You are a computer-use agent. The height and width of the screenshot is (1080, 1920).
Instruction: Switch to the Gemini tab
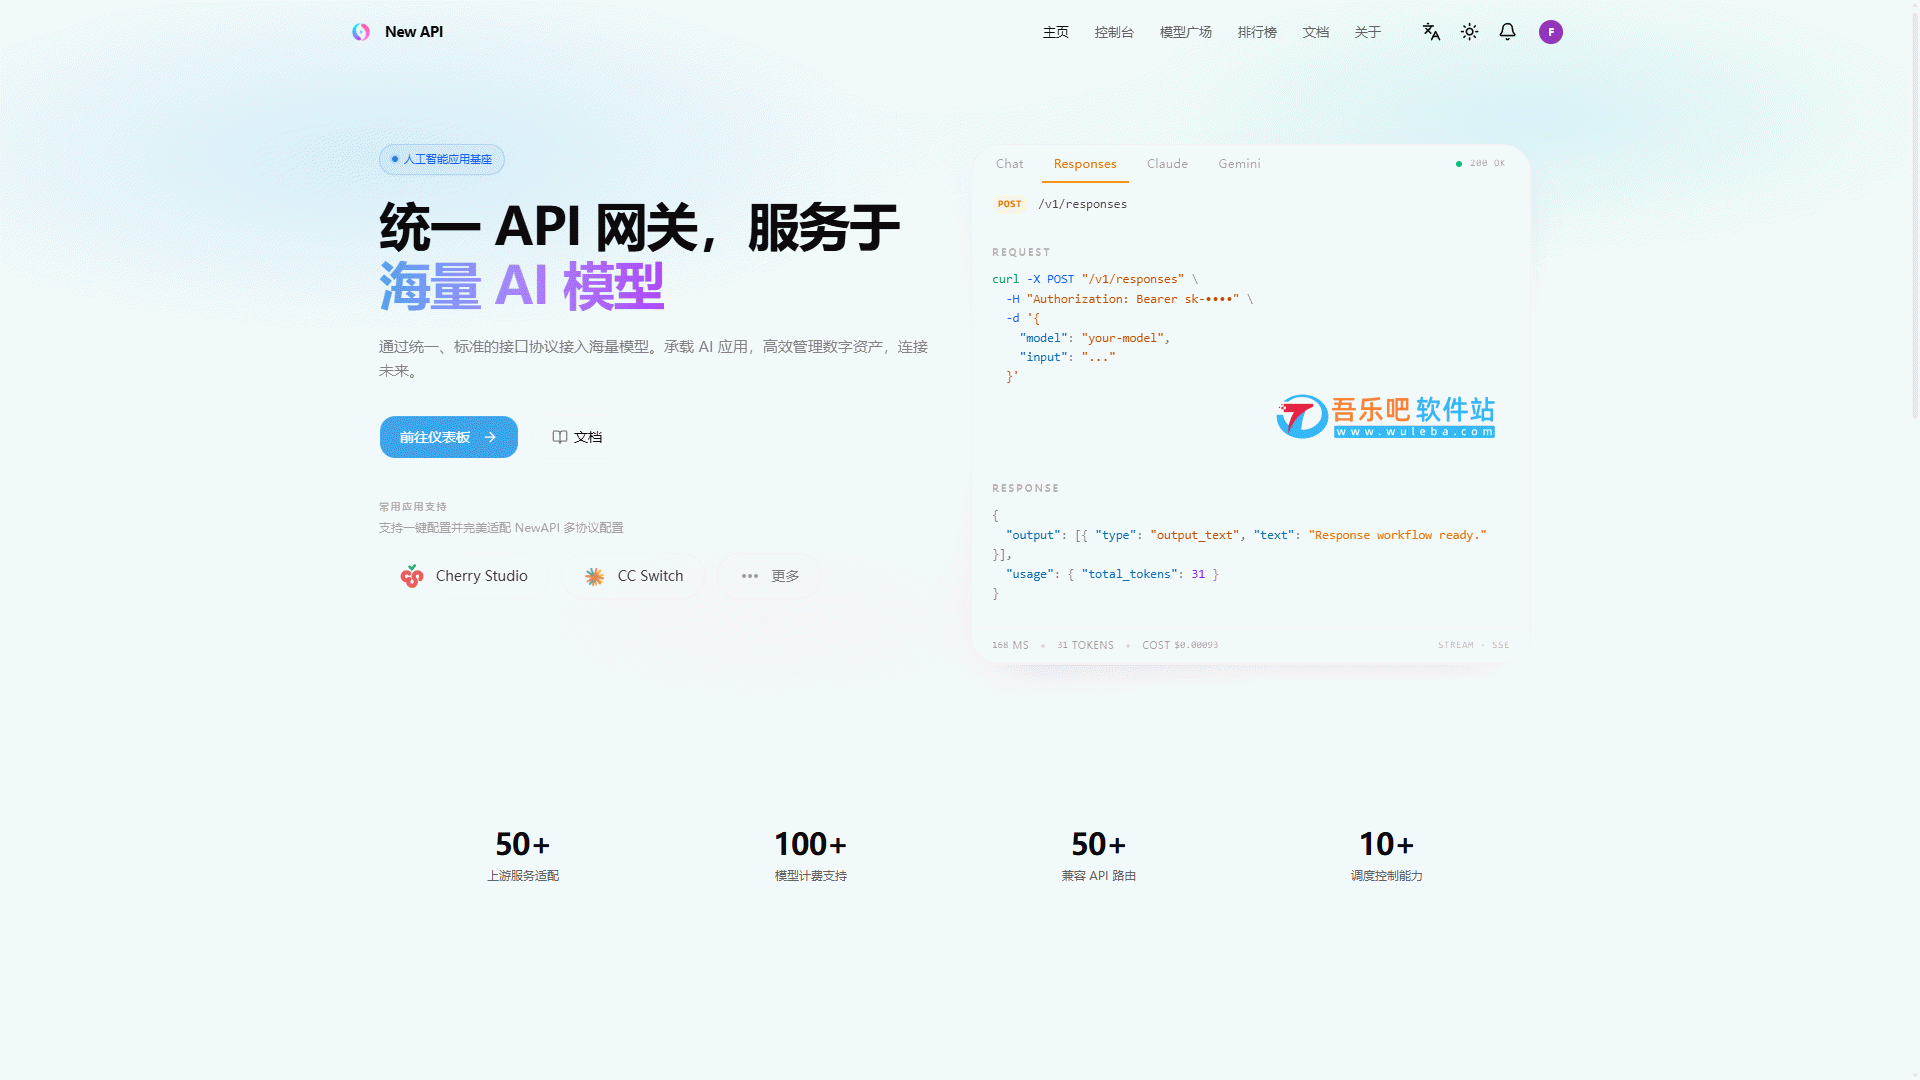tap(1239, 164)
